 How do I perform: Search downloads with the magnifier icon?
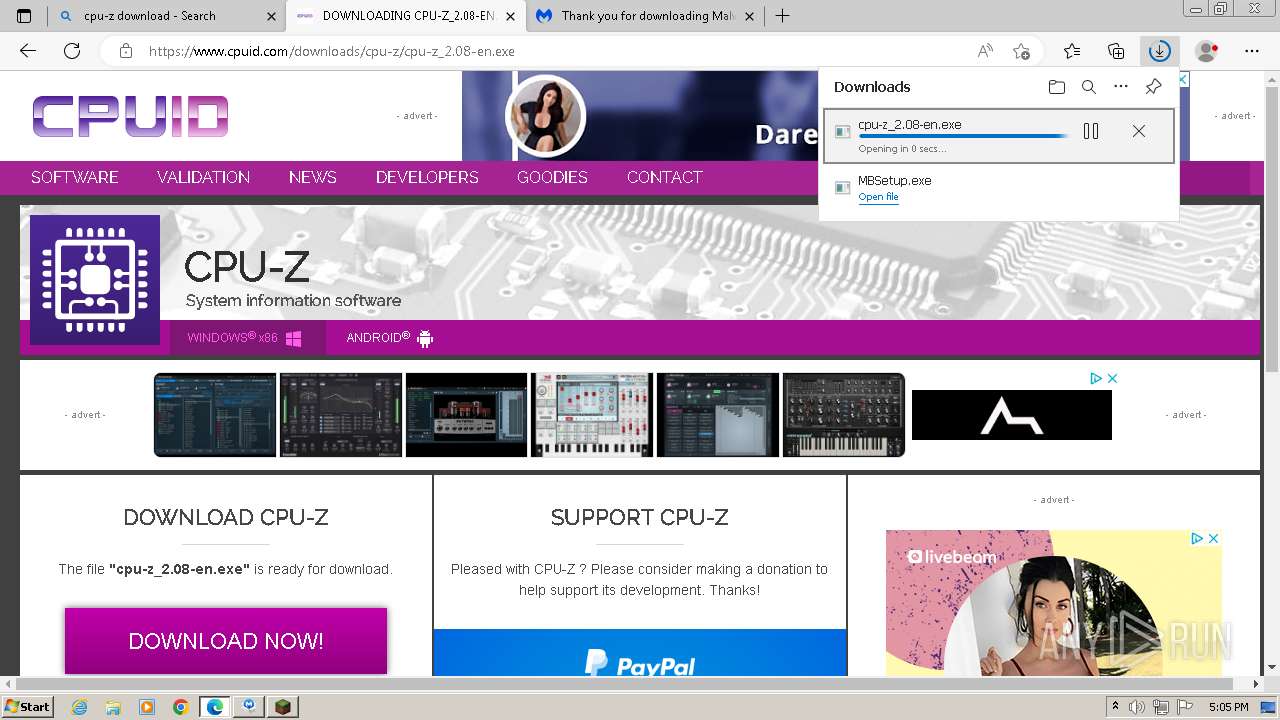[x=1089, y=87]
